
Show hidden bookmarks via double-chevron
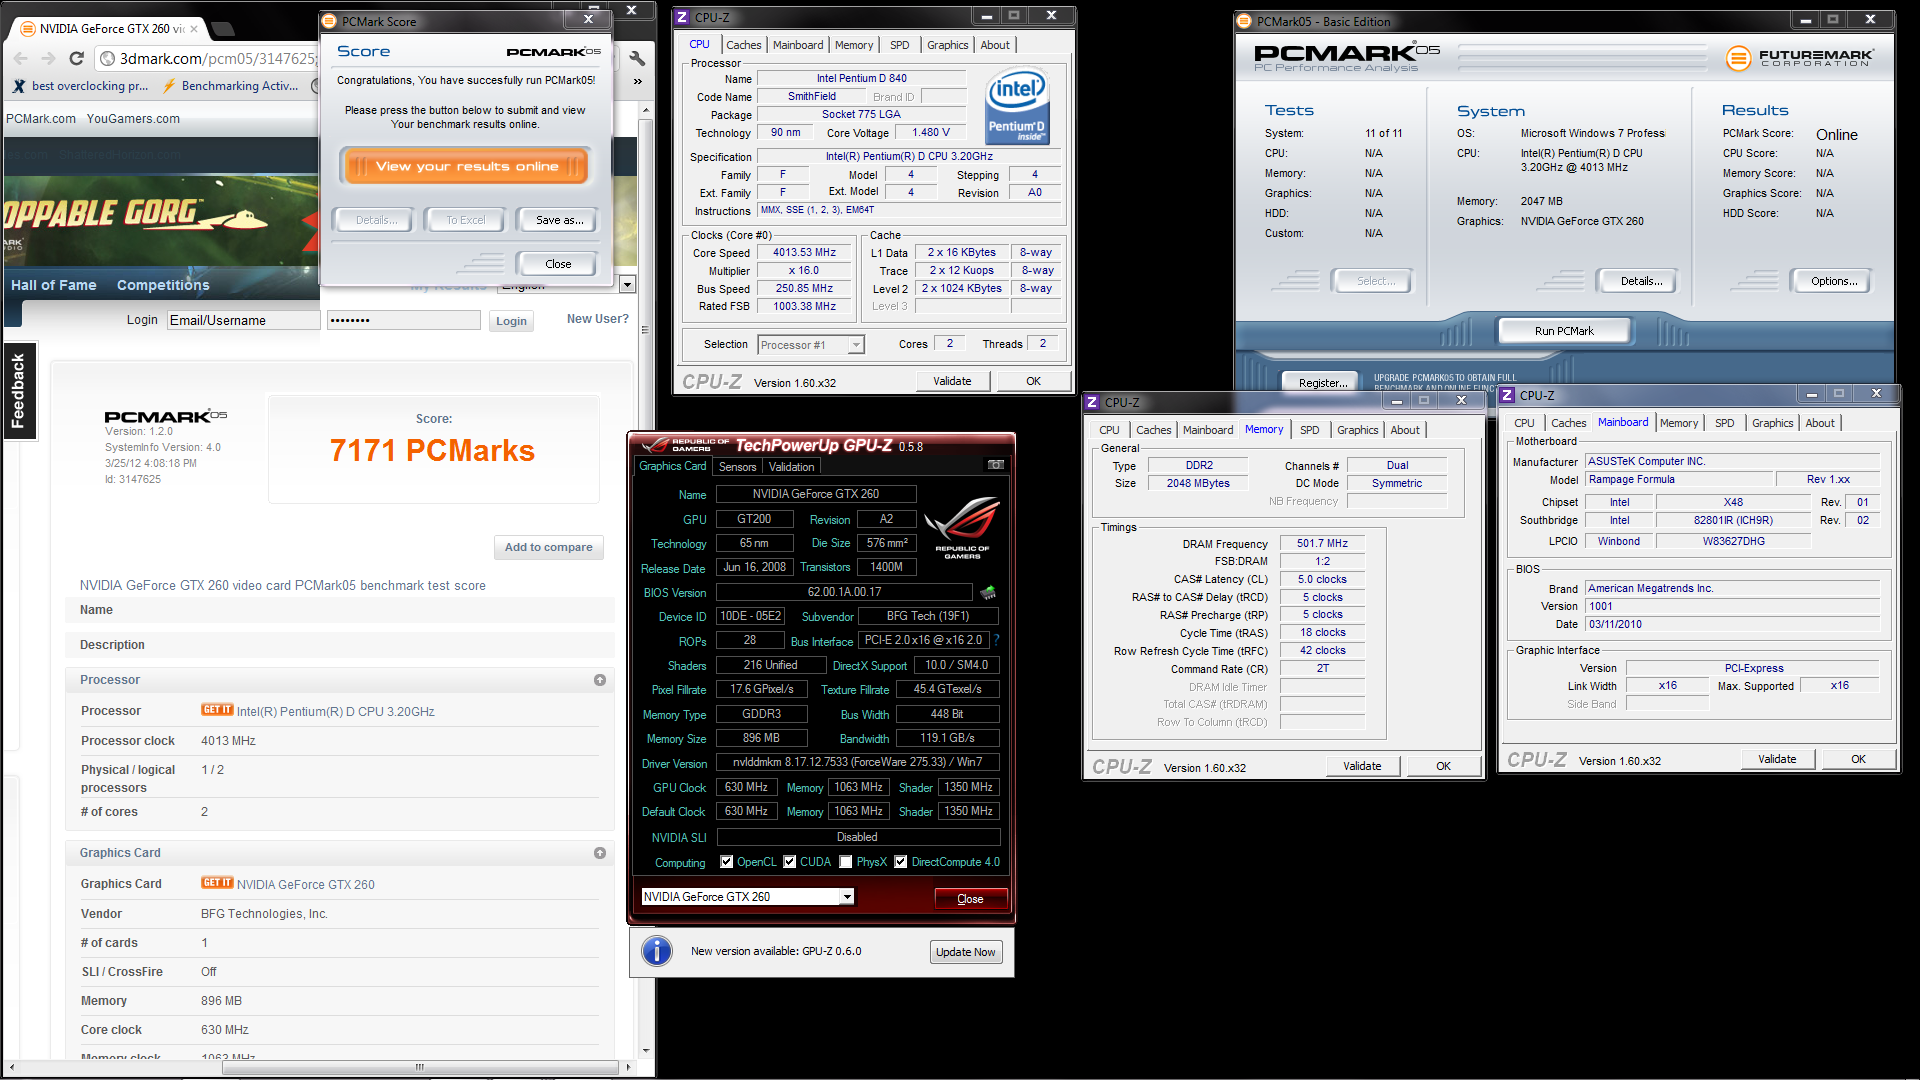(x=637, y=82)
